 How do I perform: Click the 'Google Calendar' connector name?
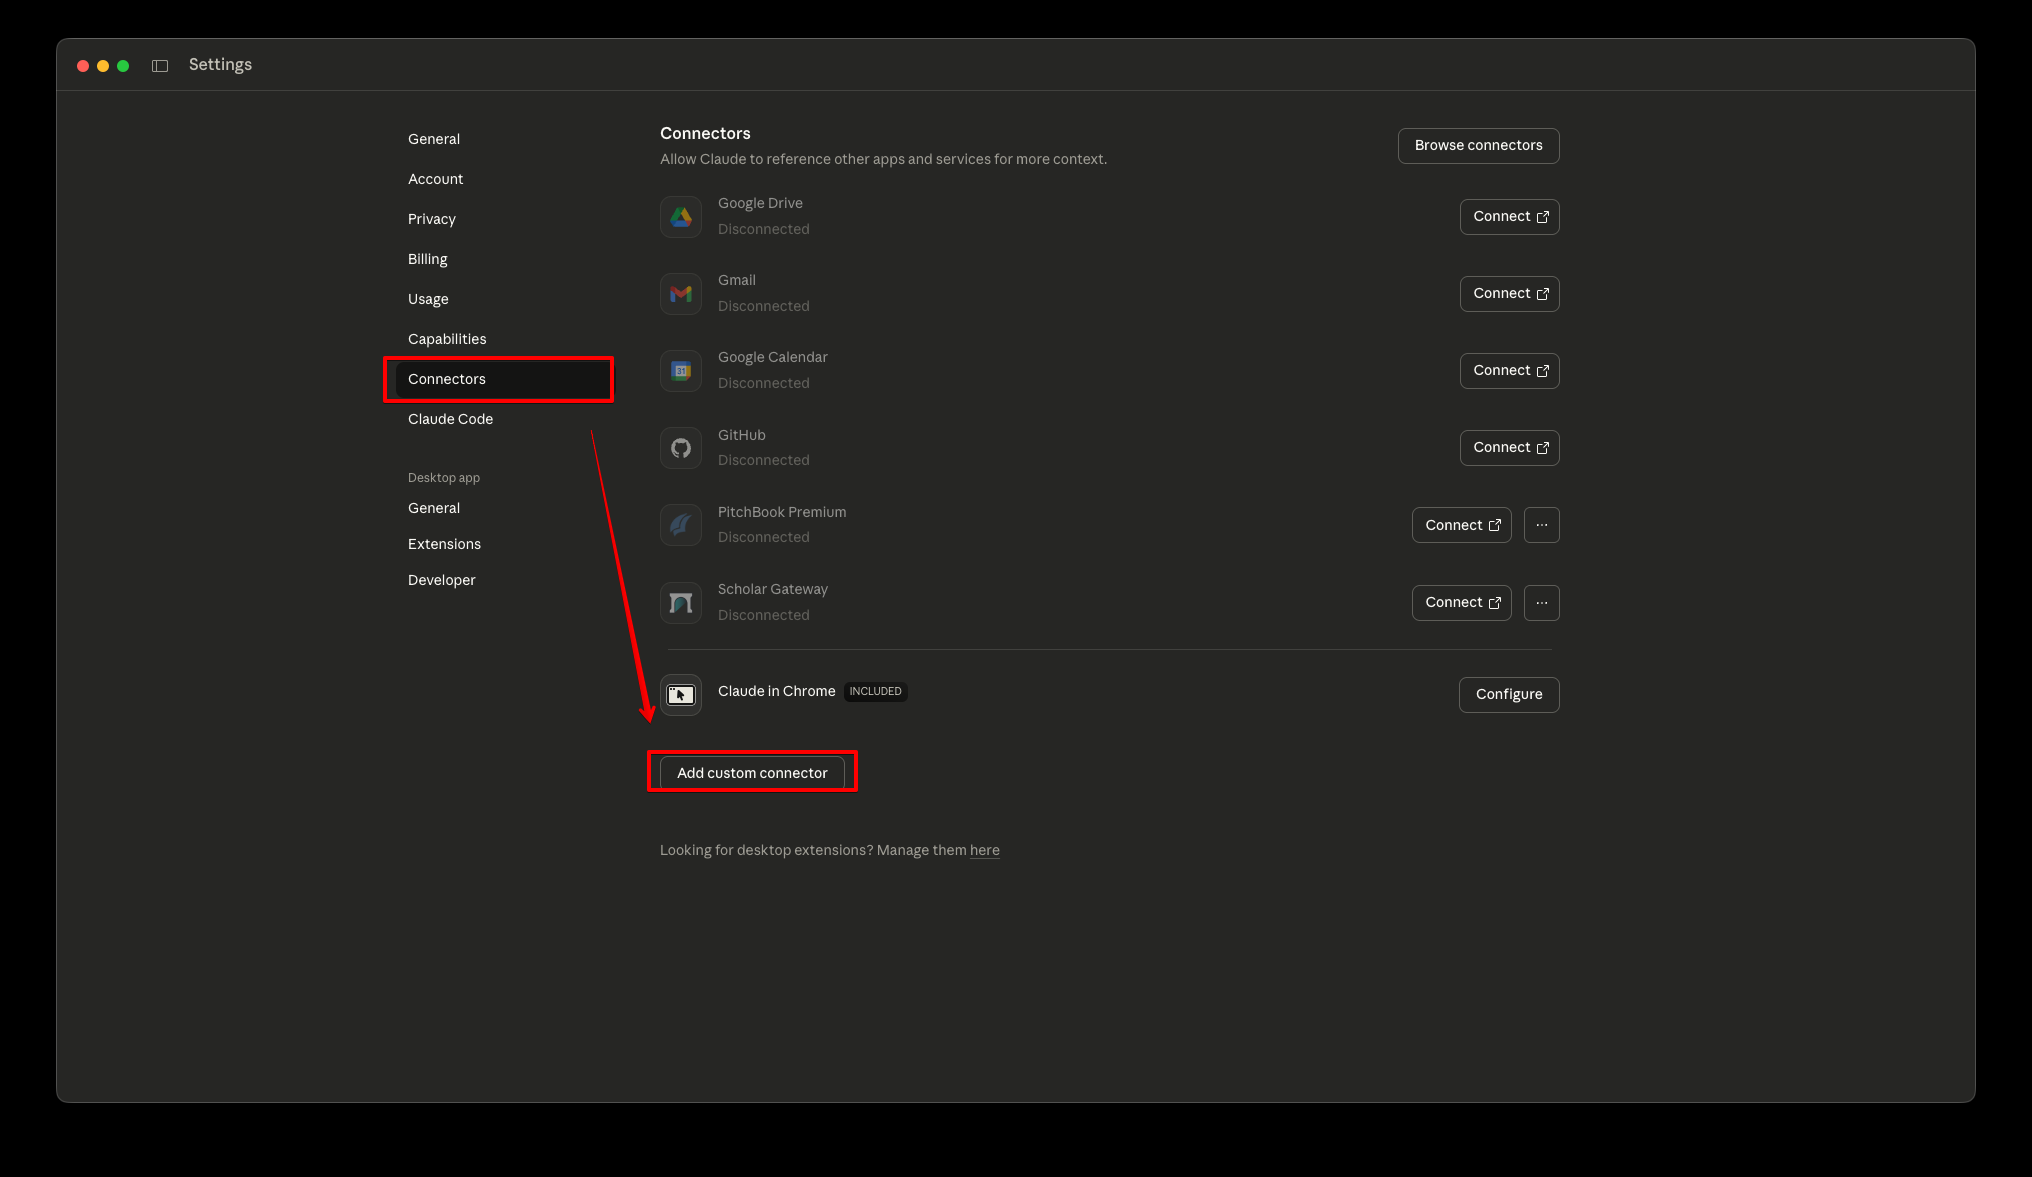click(773, 357)
